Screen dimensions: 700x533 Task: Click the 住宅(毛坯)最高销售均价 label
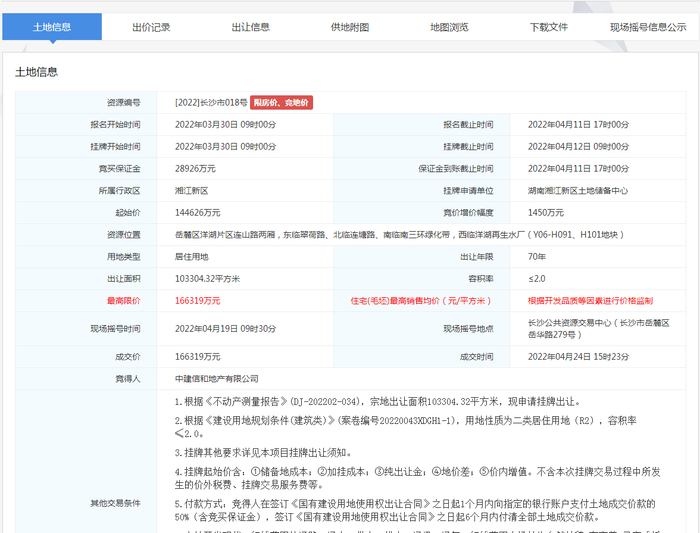tap(421, 301)
